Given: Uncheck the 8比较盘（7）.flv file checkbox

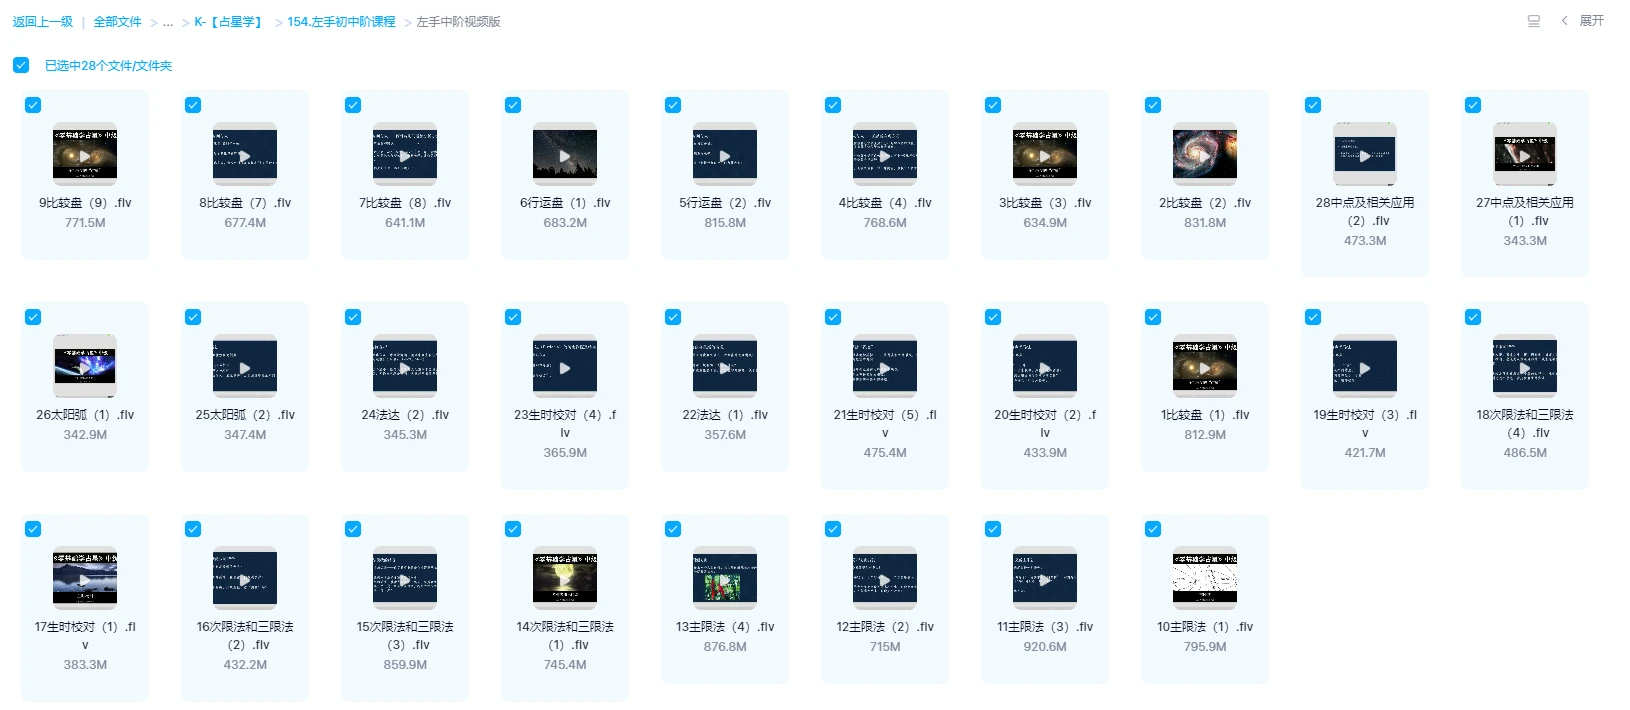Looking at the screenshot, I should click(x=193, y=105).
